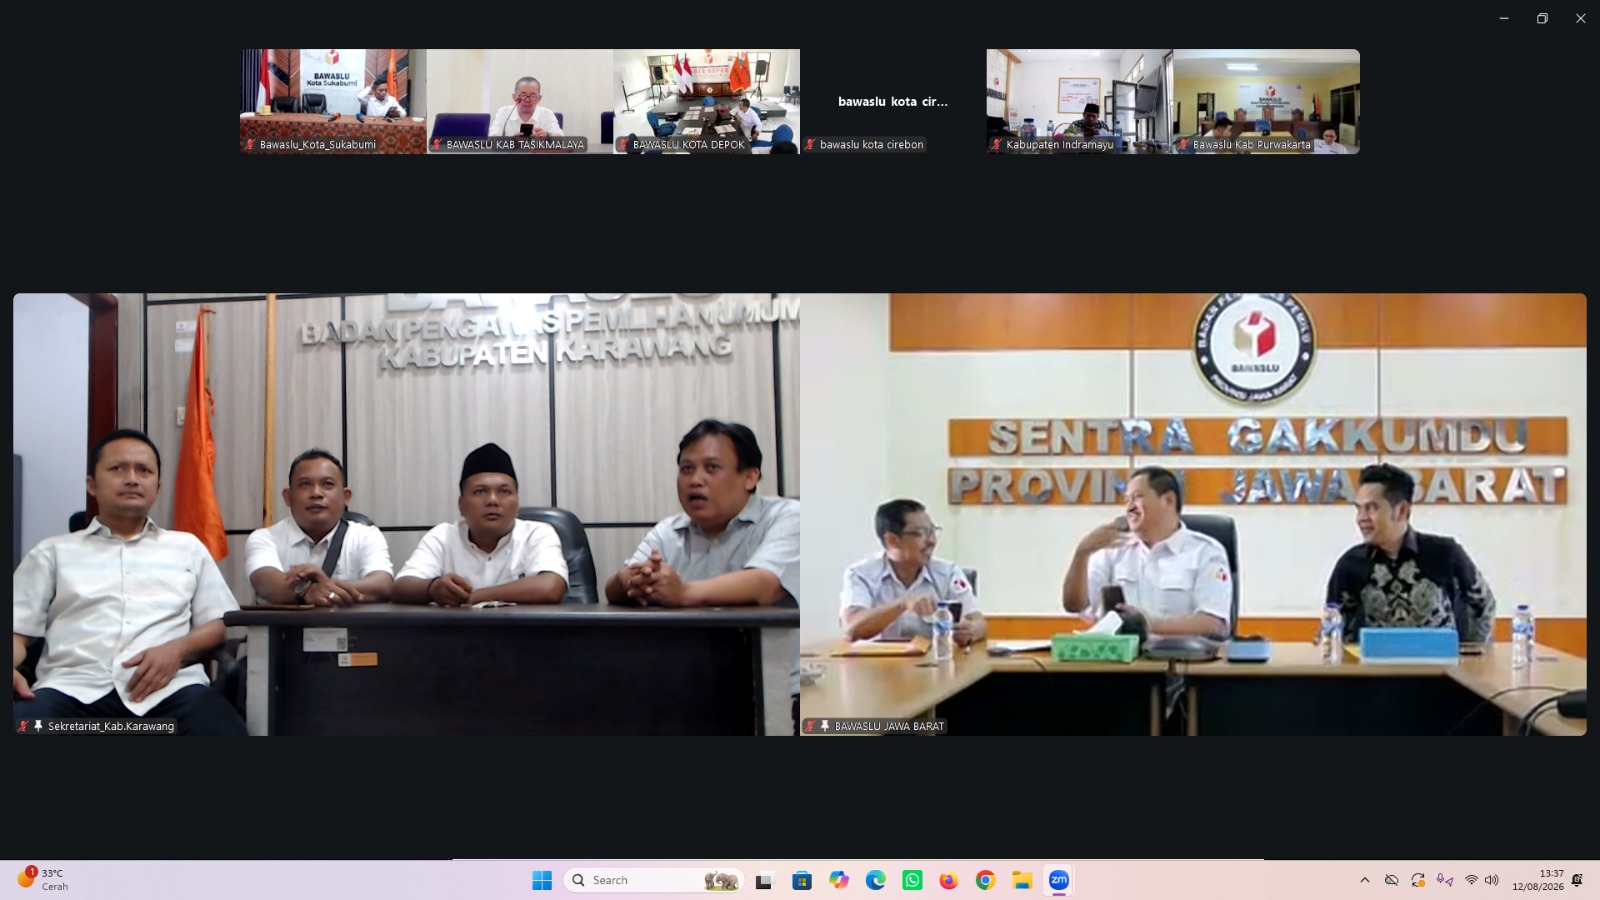This screenshot has height=900, width=1600.
Task: Open Wi-Fi network settings in tray
Action: click(1471, 880)
